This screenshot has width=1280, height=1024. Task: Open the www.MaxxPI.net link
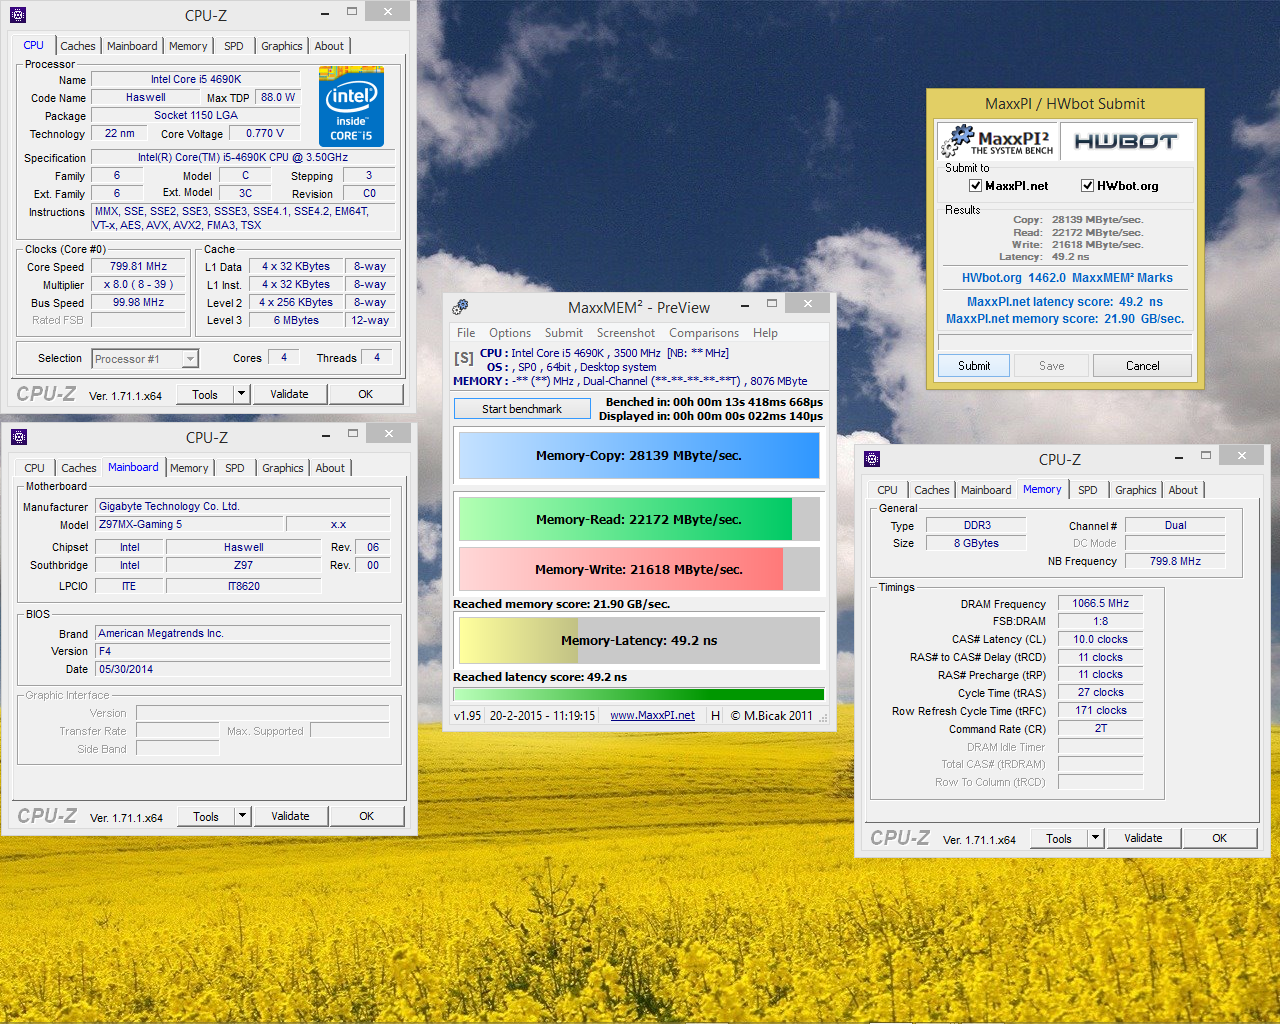[652, 715]
